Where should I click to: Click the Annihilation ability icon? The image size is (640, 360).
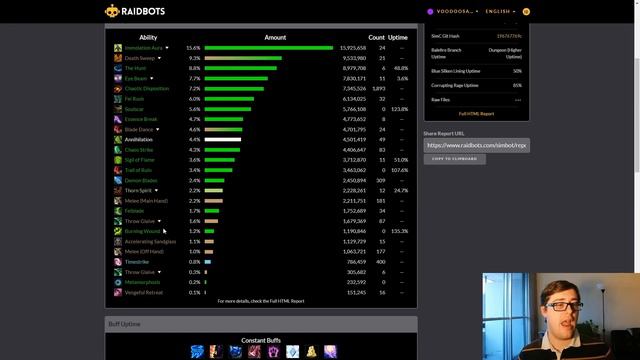tap(118, 140)
